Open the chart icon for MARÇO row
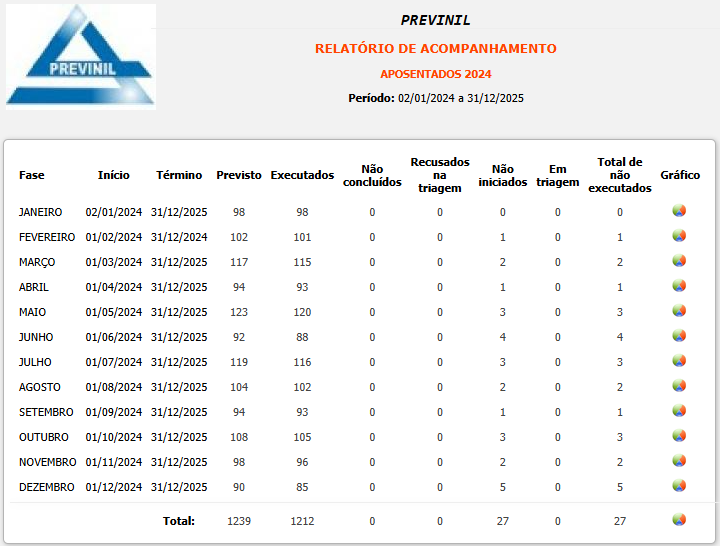 click(679, 261)
